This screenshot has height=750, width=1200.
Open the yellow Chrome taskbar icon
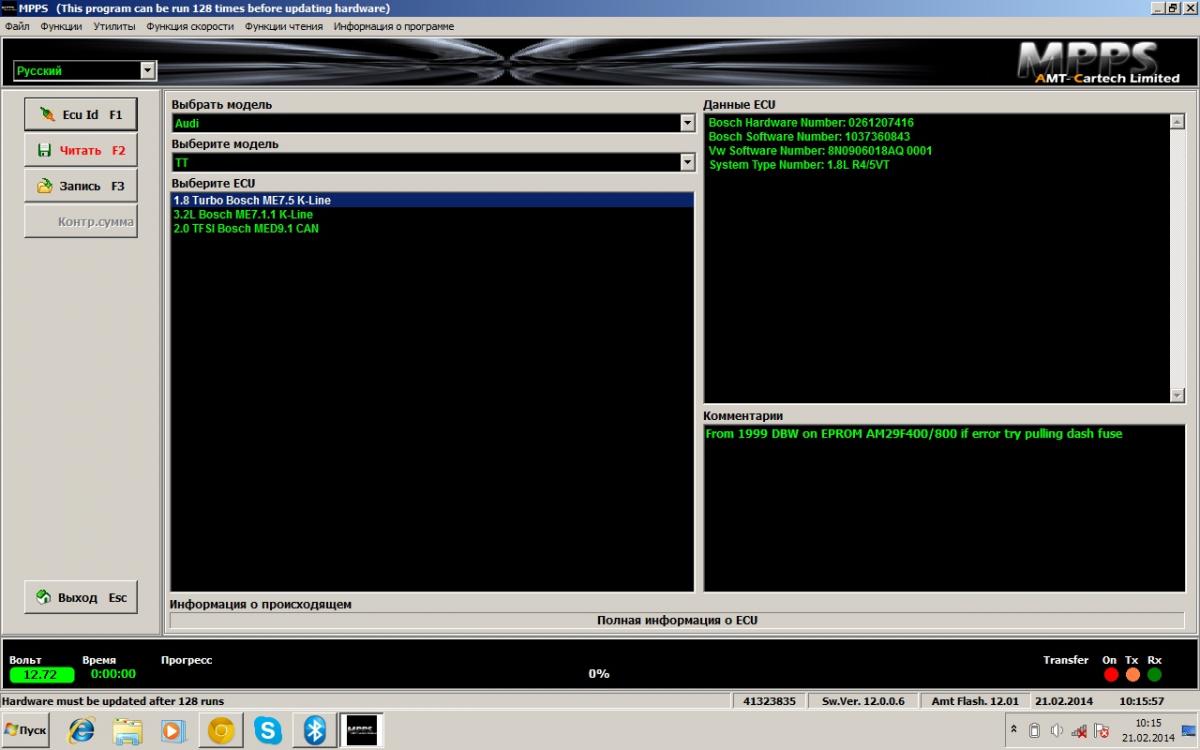(221, 731)
